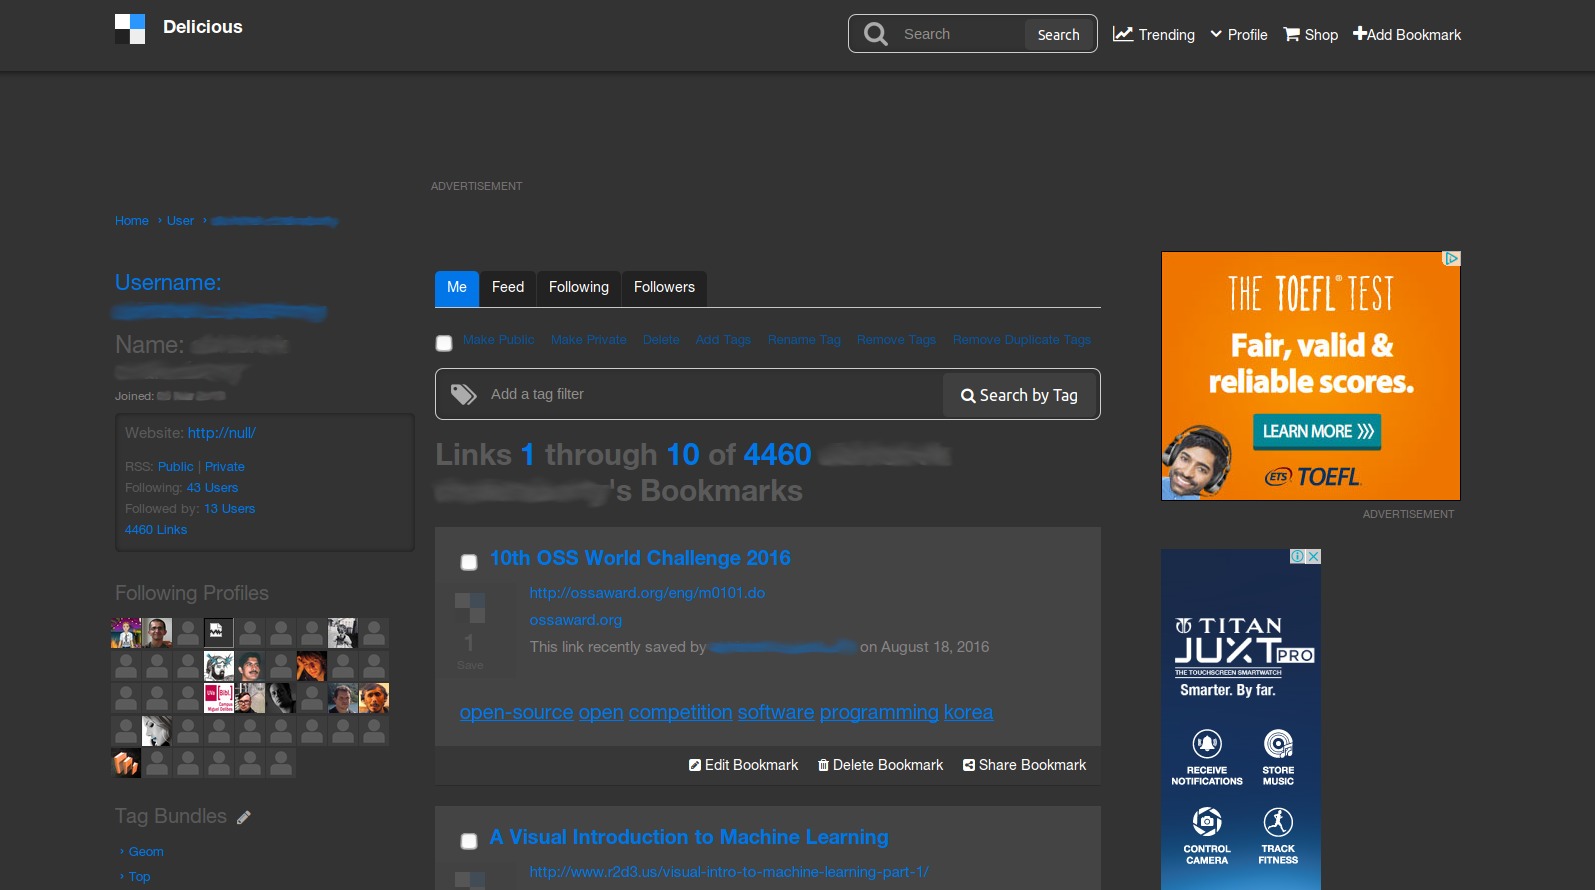Open the Shop cart icon
The height and width of the screenshot is (890, 1595).
coord(1292,34)
